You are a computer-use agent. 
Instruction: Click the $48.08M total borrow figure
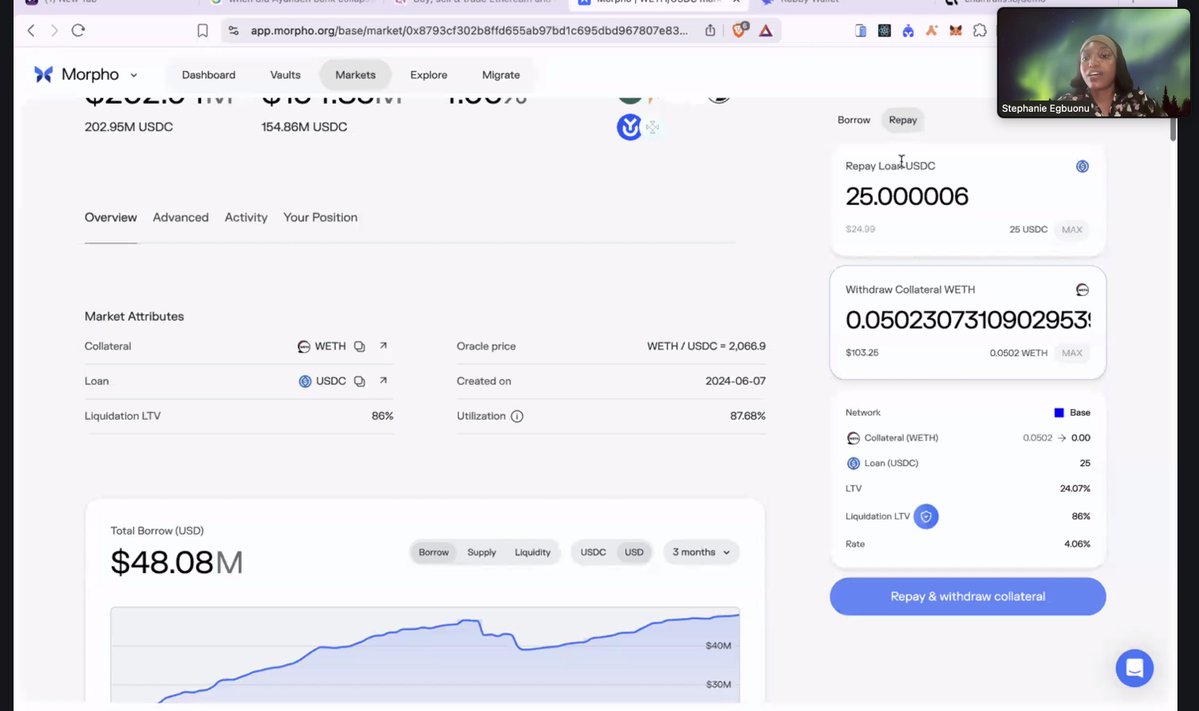(177, 563)
